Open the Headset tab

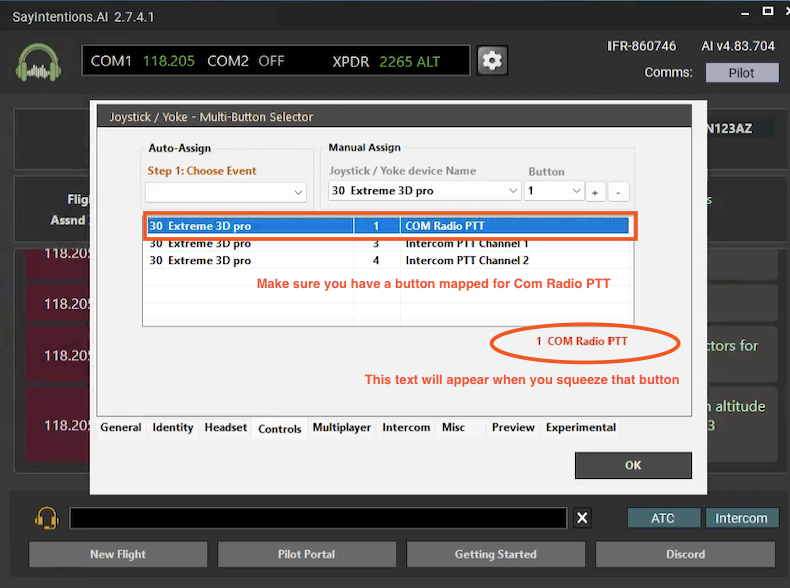click(x=226, y=427)
